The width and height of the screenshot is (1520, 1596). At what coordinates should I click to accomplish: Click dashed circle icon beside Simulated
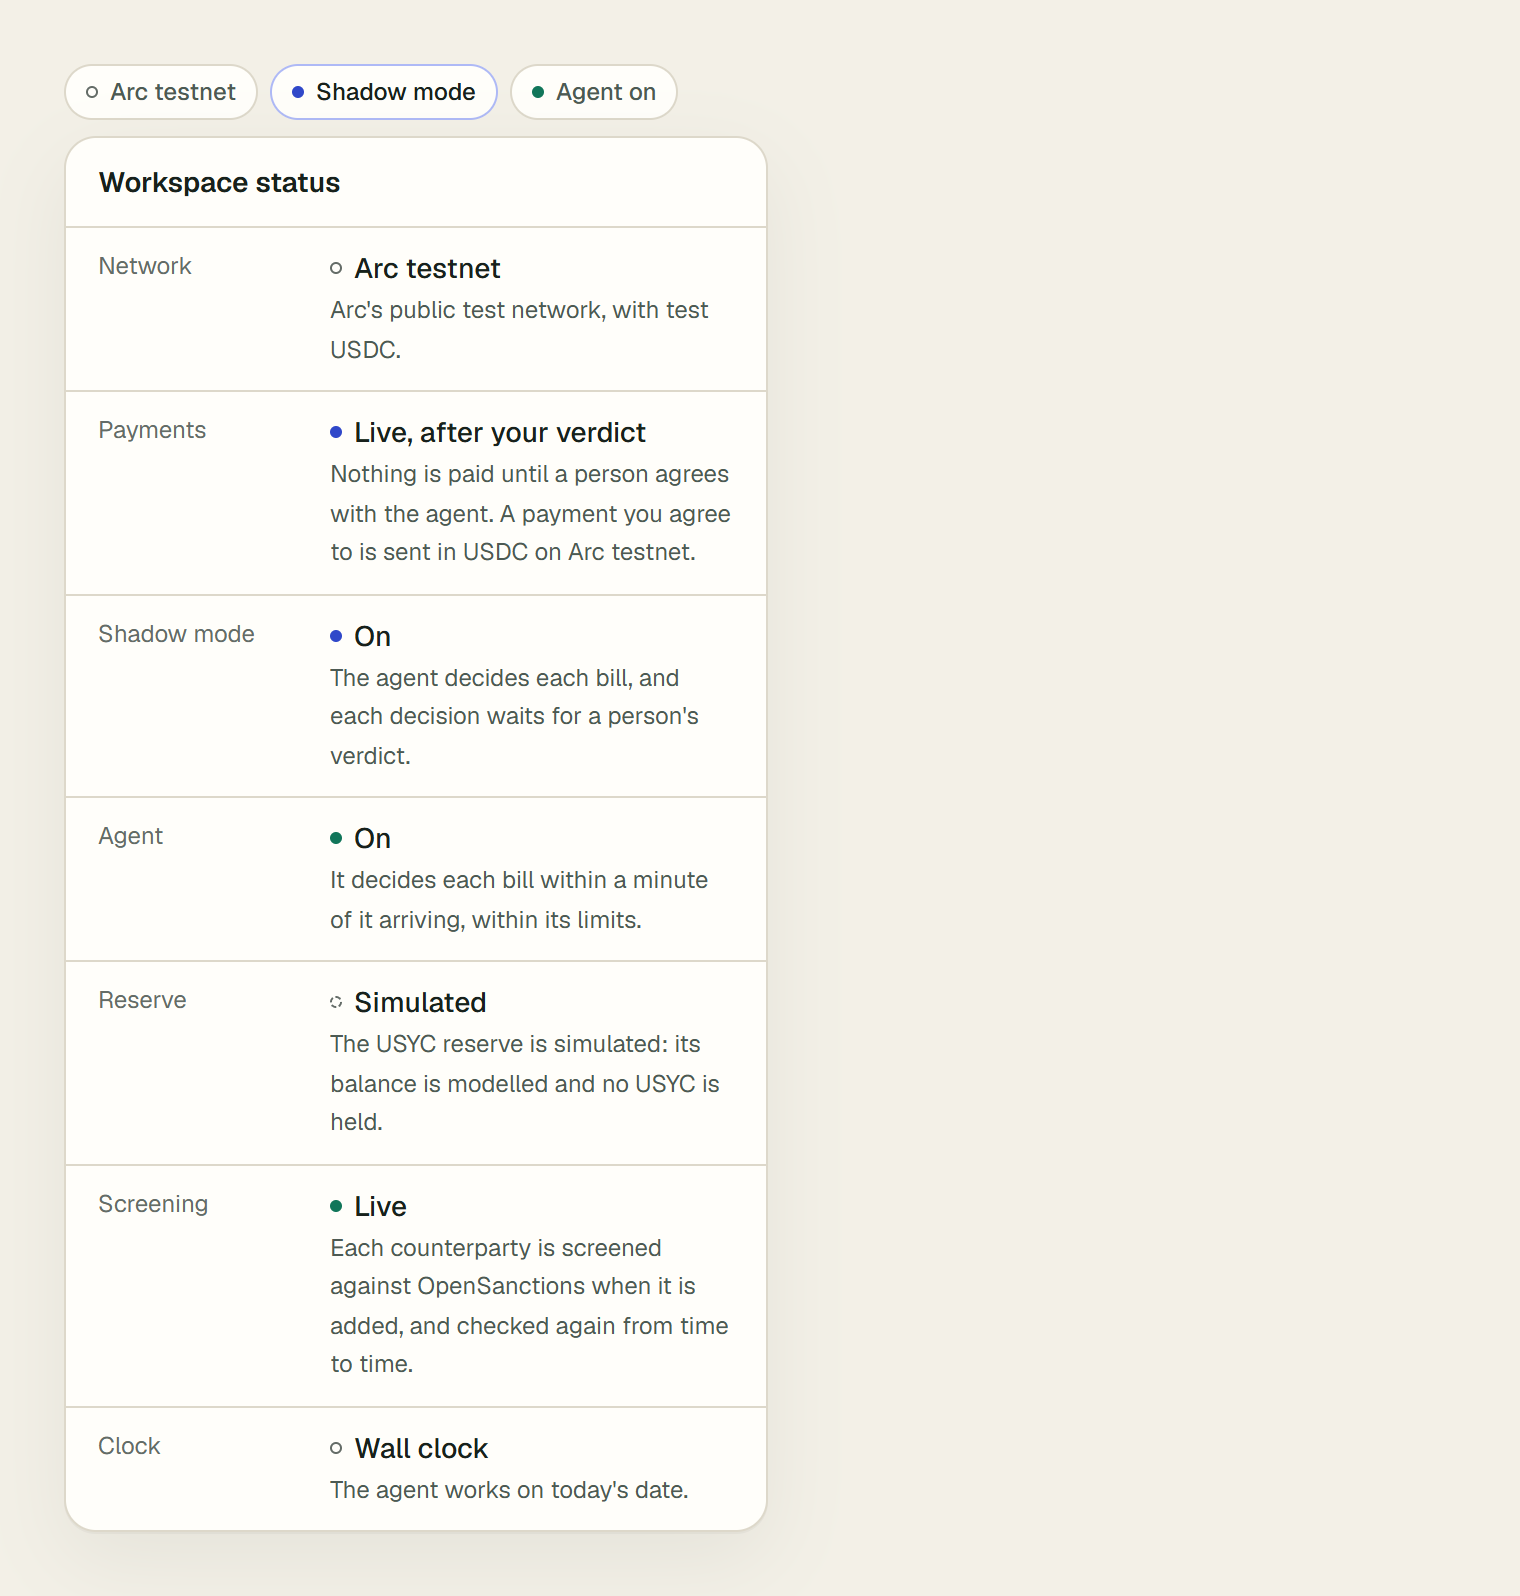point(336,1002)
